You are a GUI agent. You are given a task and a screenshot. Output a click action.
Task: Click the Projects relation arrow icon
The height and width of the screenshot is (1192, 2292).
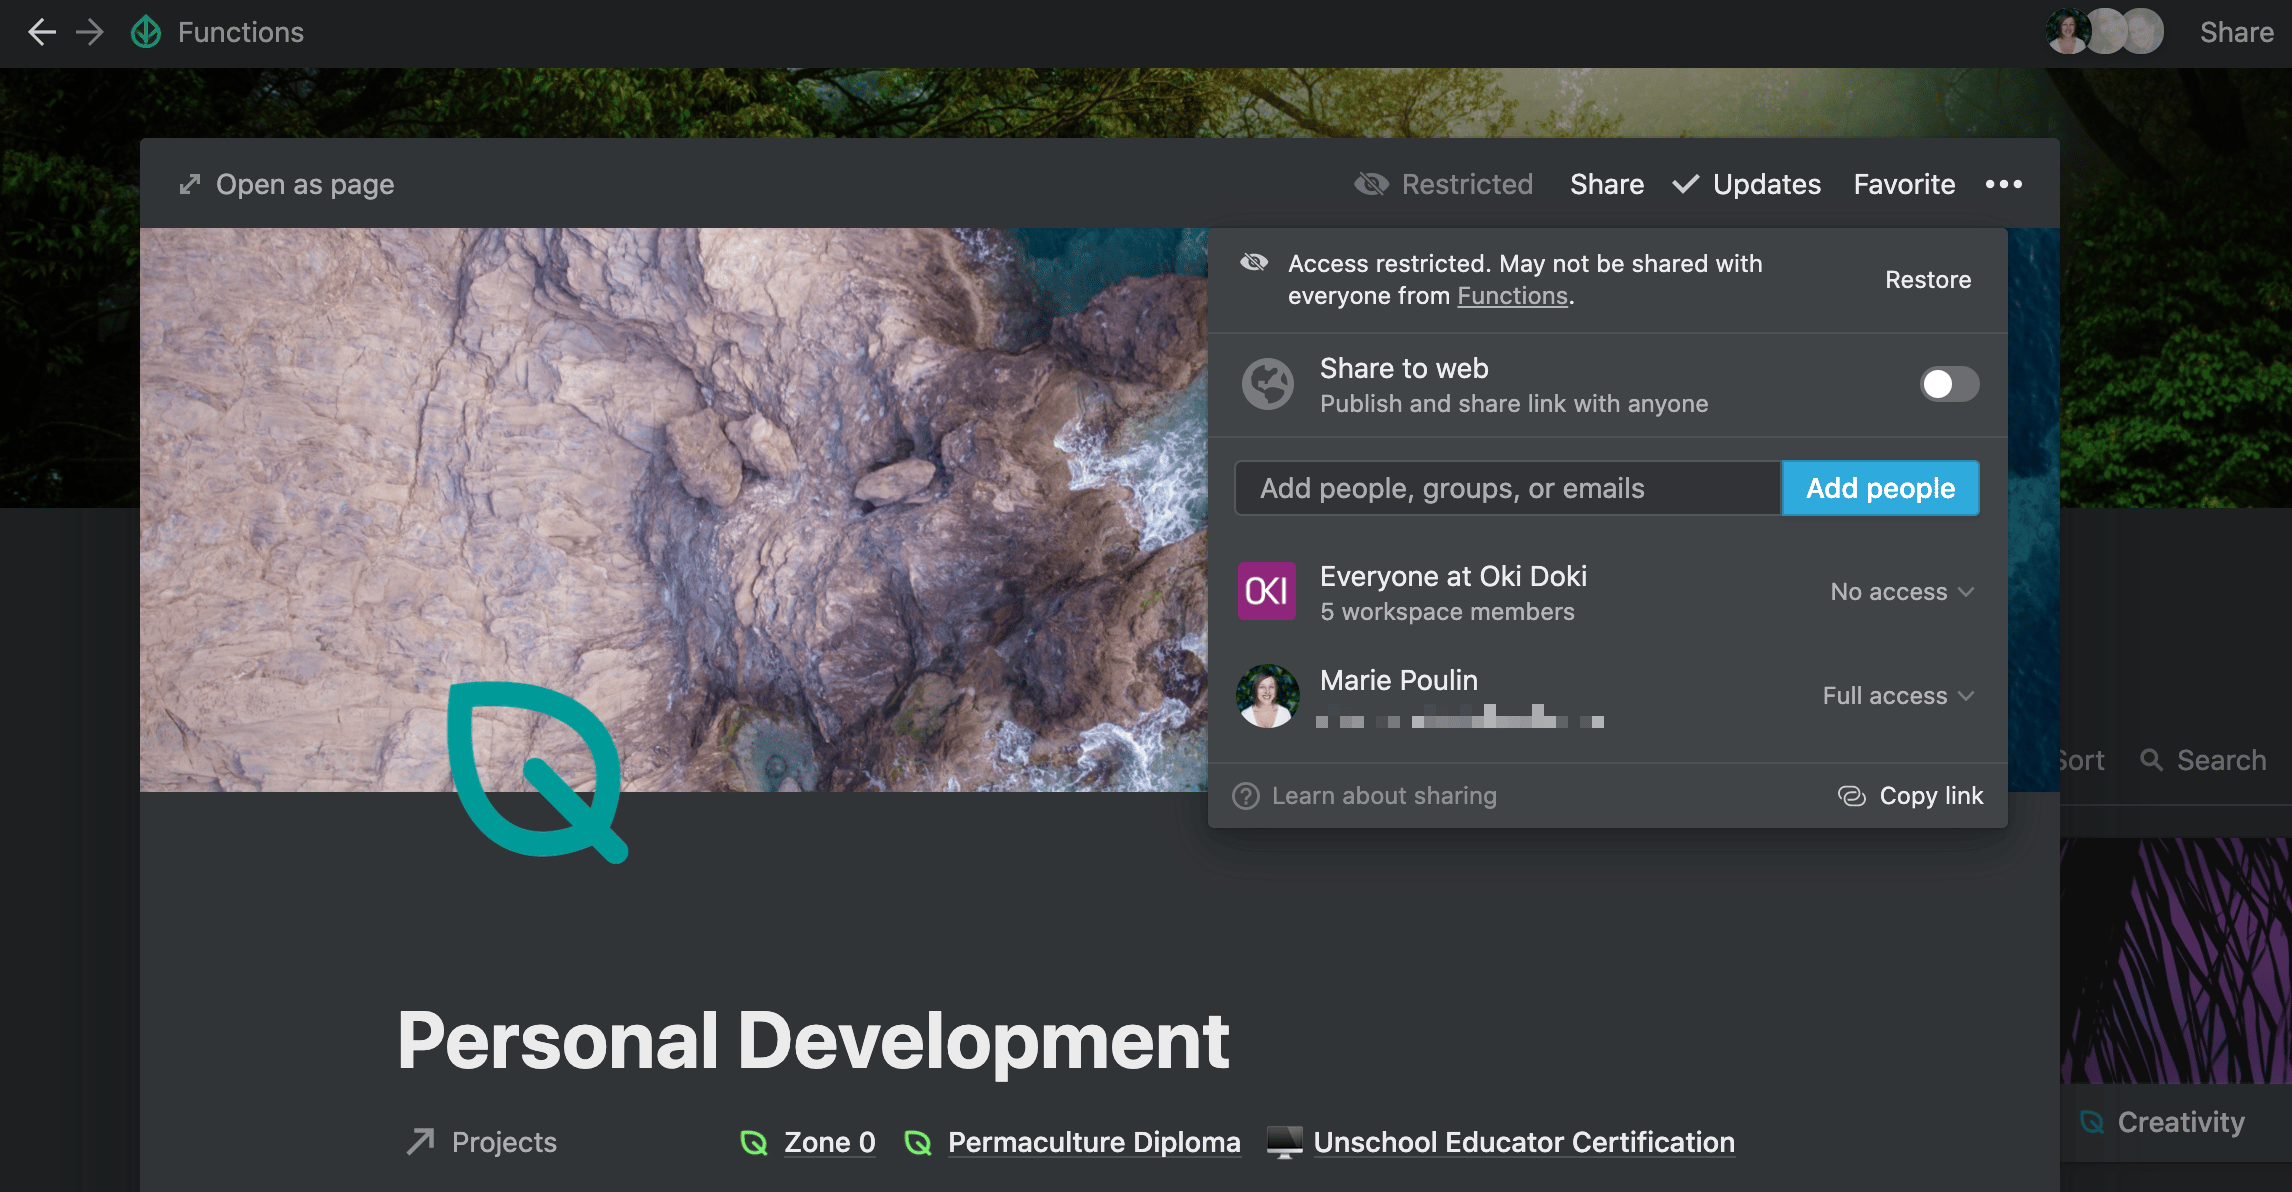point(421,1142)
